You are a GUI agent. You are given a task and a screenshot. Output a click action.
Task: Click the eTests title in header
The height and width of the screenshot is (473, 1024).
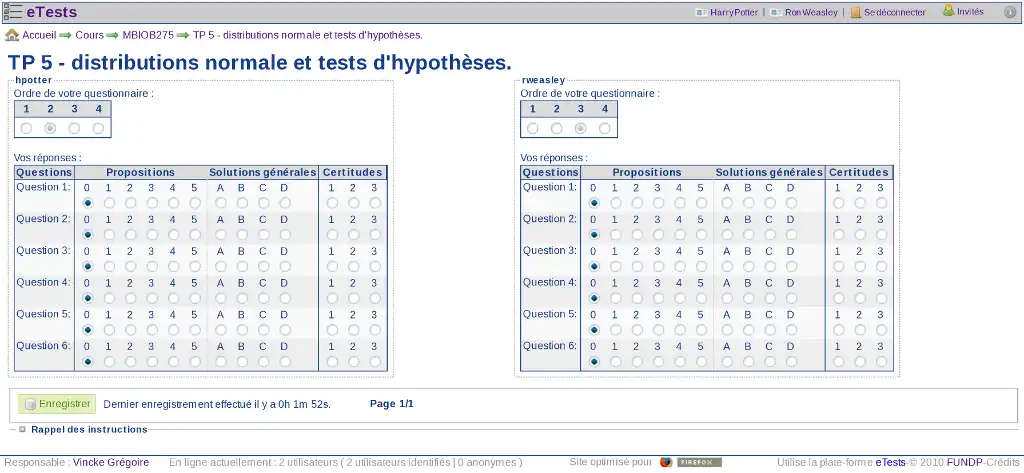pos(52,12)
